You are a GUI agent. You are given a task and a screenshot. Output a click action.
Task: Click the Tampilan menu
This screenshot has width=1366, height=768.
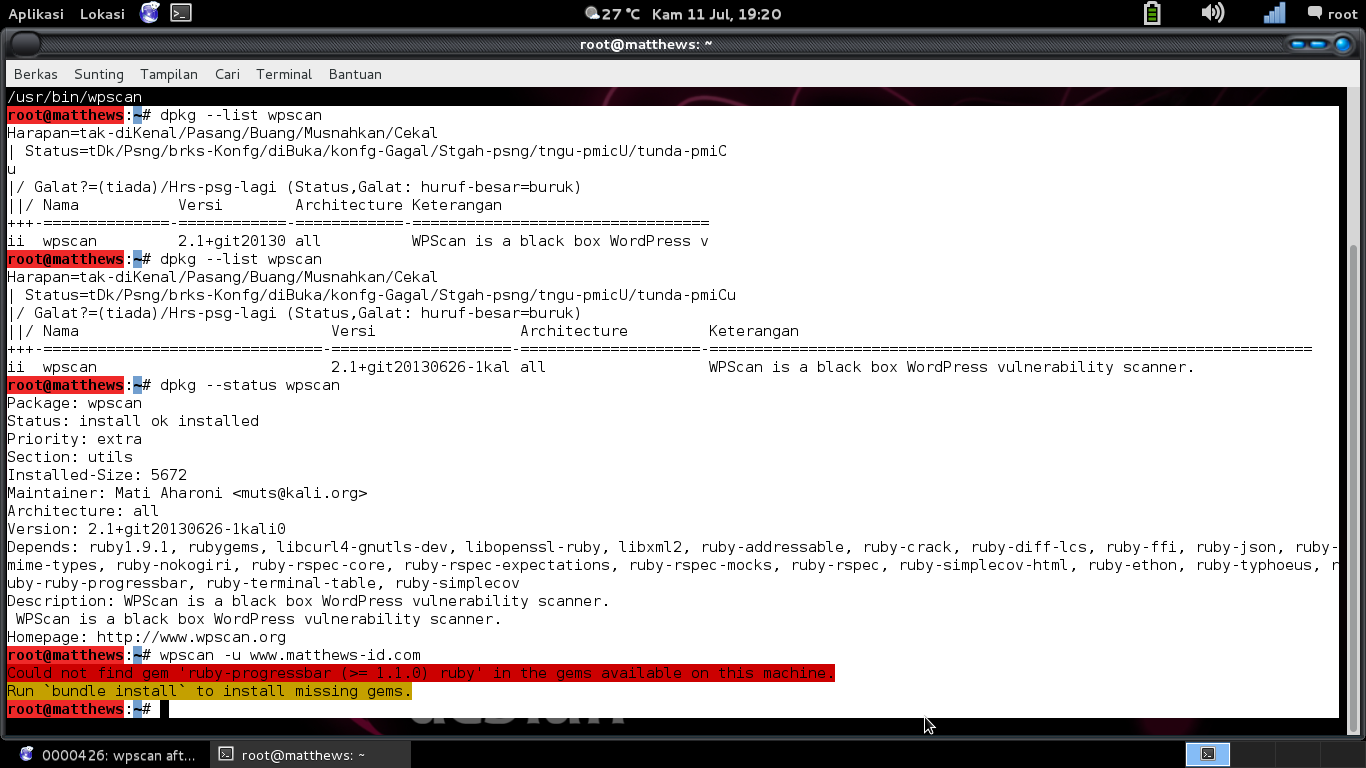click(x=169, y=74)
